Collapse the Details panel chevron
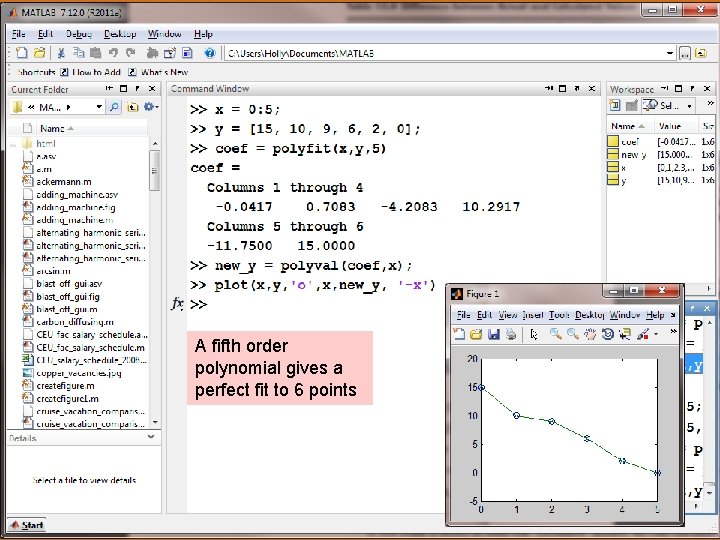 (x=151, y=437)
